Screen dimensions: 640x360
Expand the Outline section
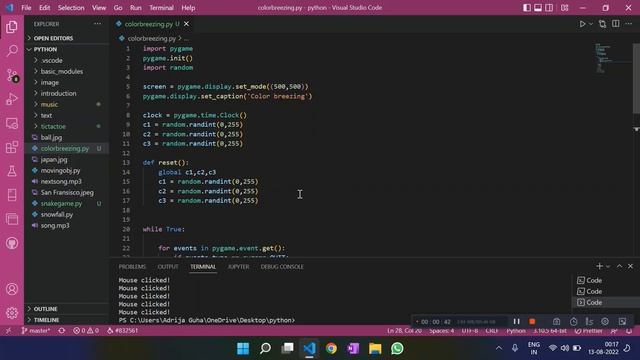tap(67, 309)
